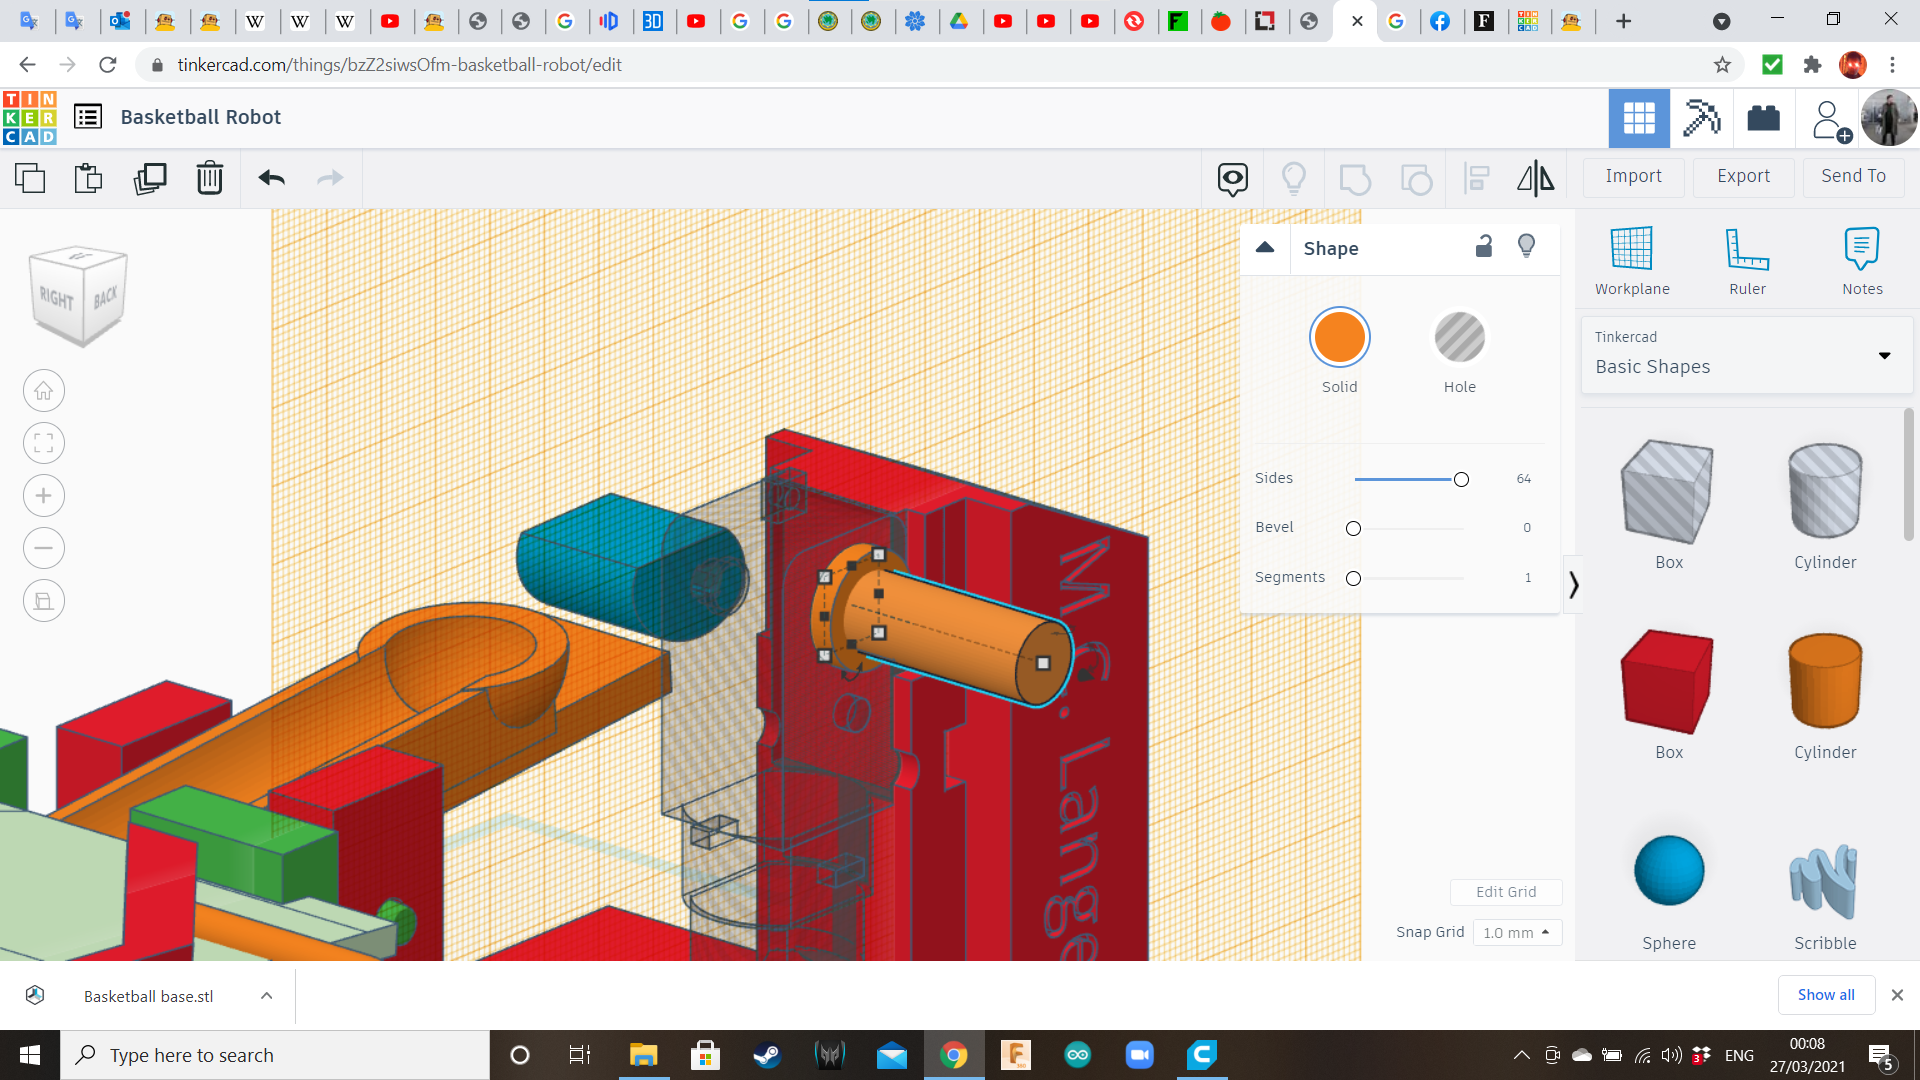Open the Snap Grid 1.0 mm dropdown
The width and height of the screenshot is (1920, 1080).
tap(1516, 932)
